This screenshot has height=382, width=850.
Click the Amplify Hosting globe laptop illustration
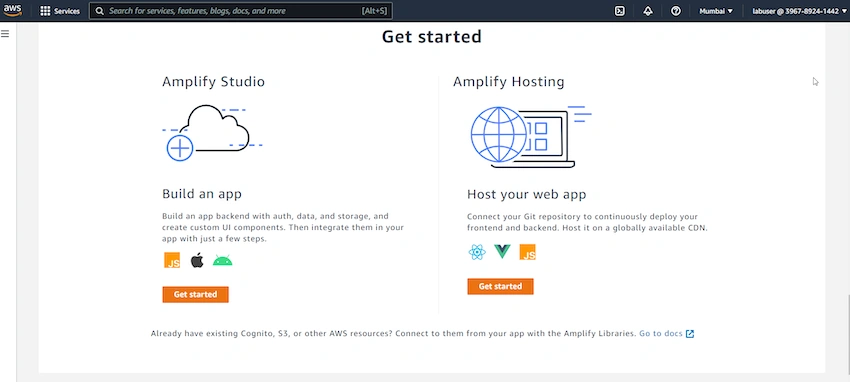[530, 137]
